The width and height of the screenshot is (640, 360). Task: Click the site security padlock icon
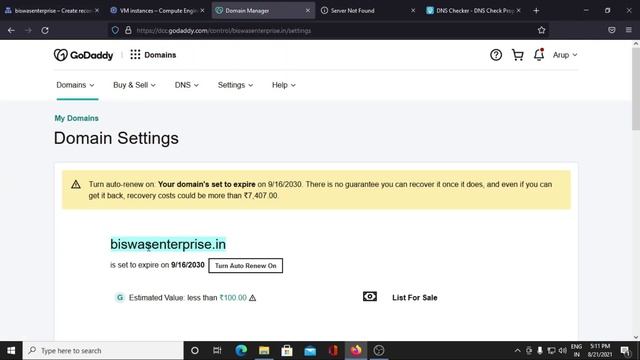(128, 30)
